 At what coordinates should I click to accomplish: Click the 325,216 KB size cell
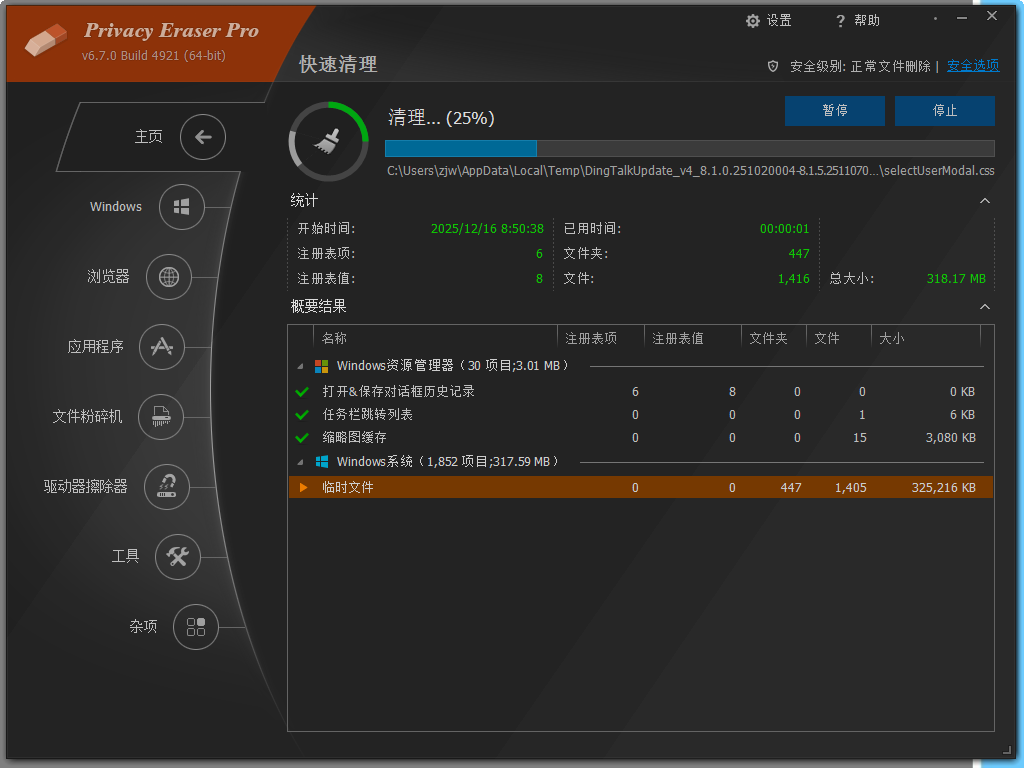point(944,487)
